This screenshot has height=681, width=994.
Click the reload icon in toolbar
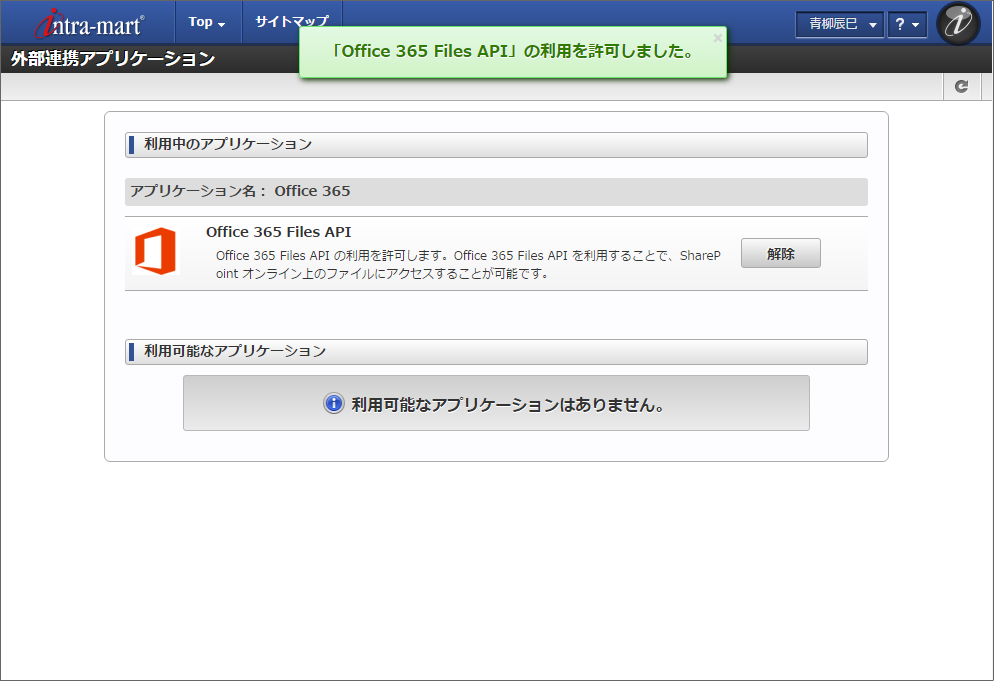(962, 86)
